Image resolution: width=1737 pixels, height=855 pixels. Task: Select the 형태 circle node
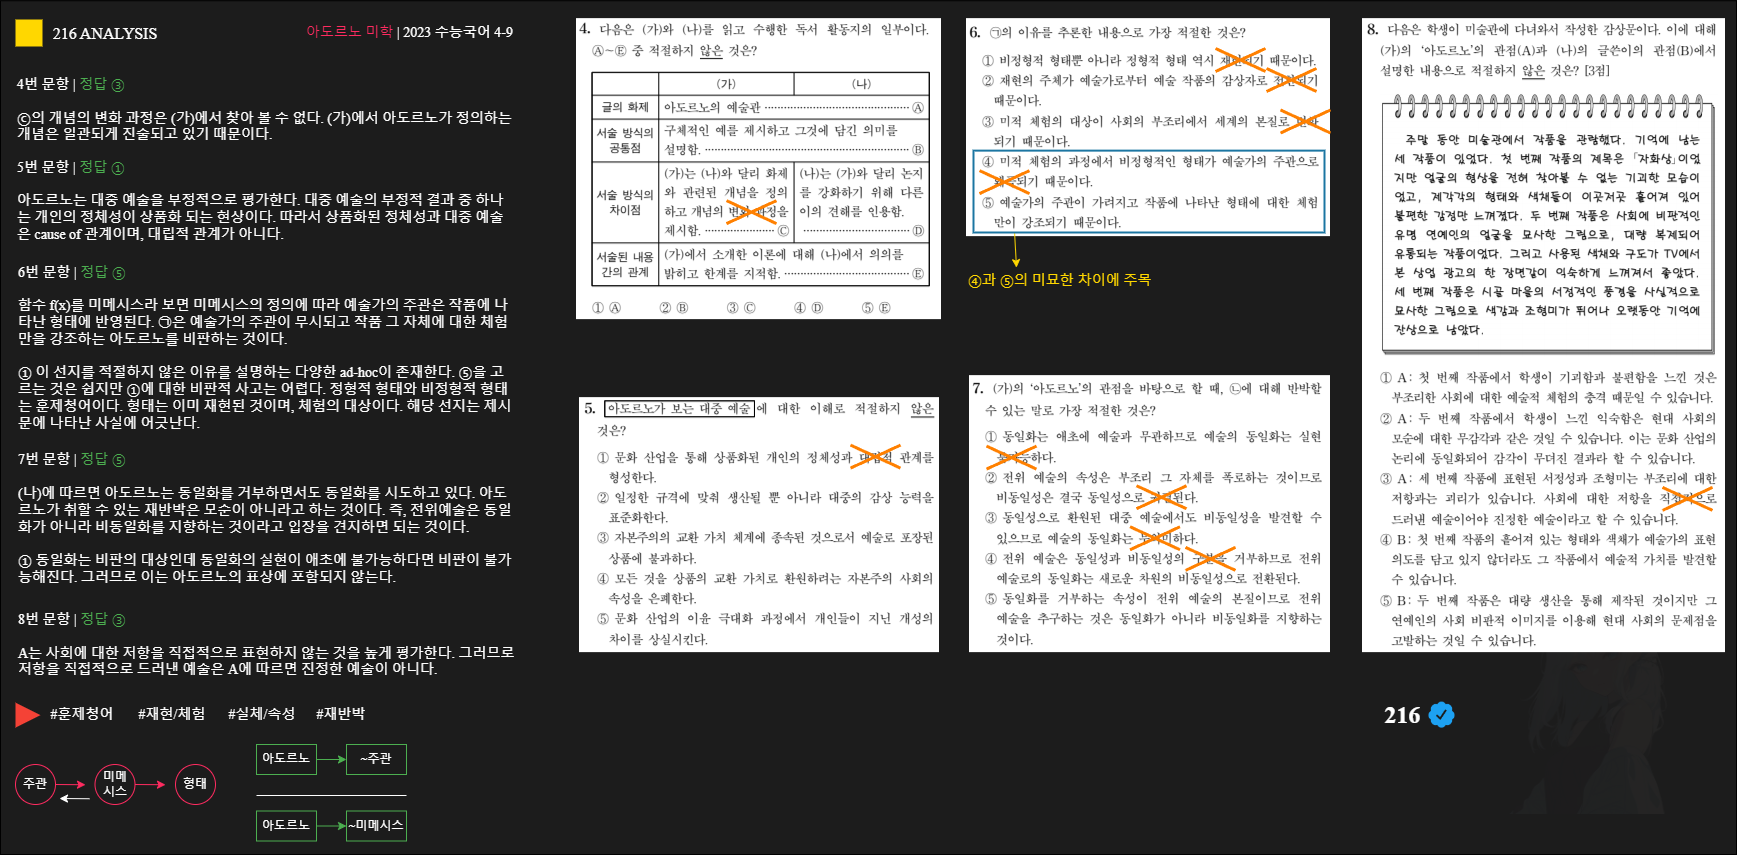pyautogui.click(x=195, y=783)
